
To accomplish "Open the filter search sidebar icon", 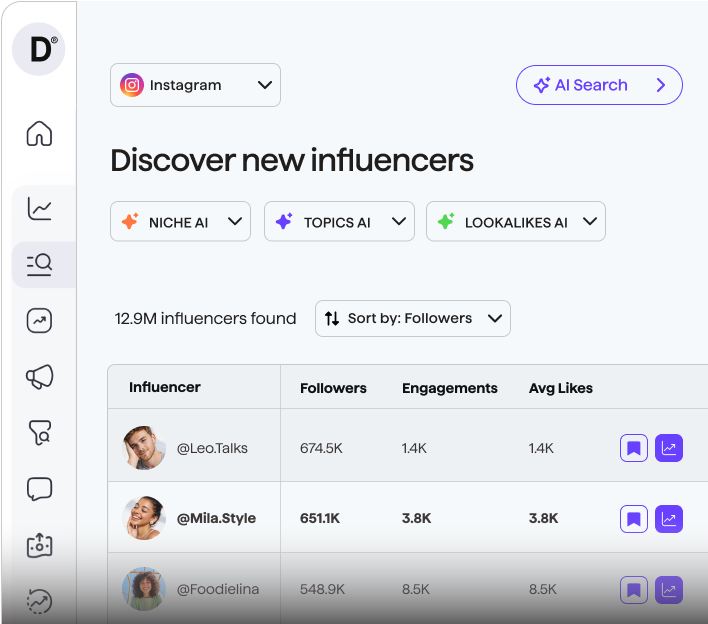I will pos(39,433).
